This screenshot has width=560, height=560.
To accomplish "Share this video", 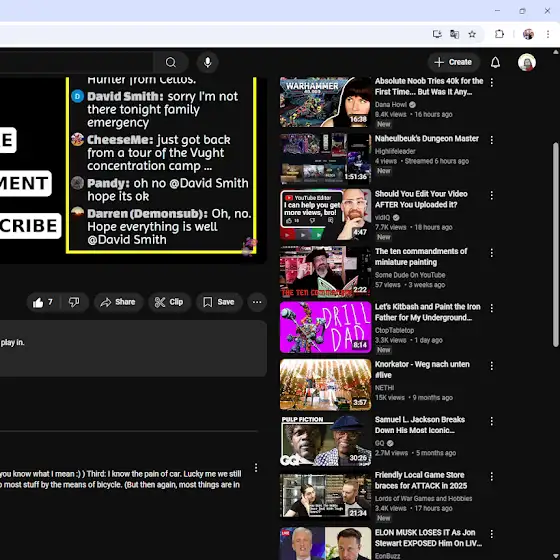I will click(119, 302).
